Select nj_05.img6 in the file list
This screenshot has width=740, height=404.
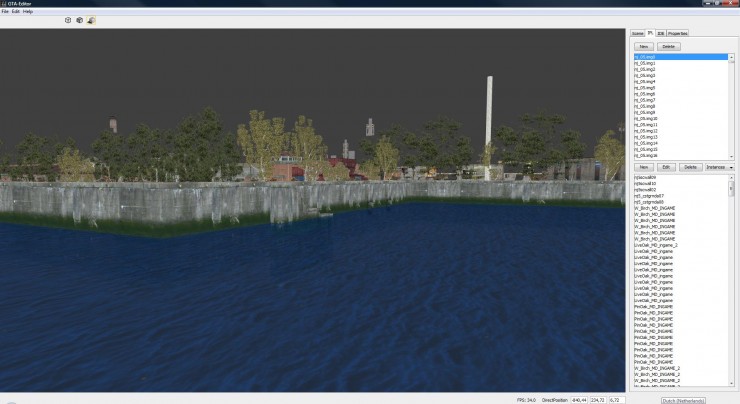coord(681,93)
